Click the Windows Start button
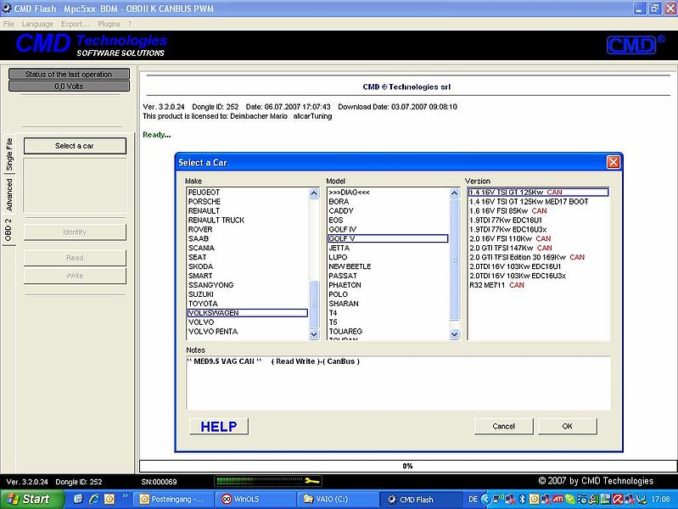Viewport: 678px width, 509px height. click(x=28, y=499)
